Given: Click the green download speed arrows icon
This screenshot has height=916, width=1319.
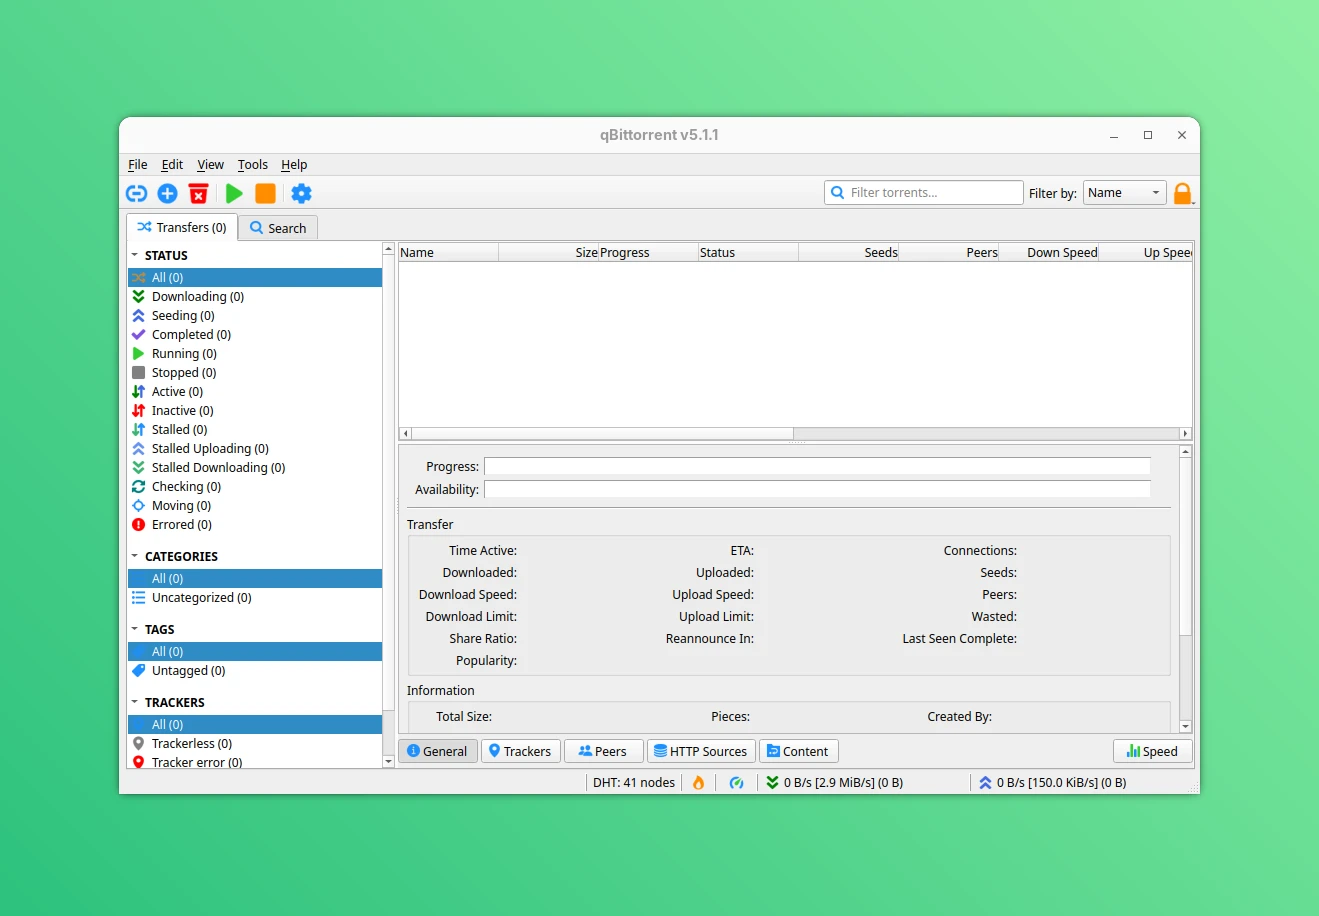Looking at the screenshot, I should coord(772,782).
